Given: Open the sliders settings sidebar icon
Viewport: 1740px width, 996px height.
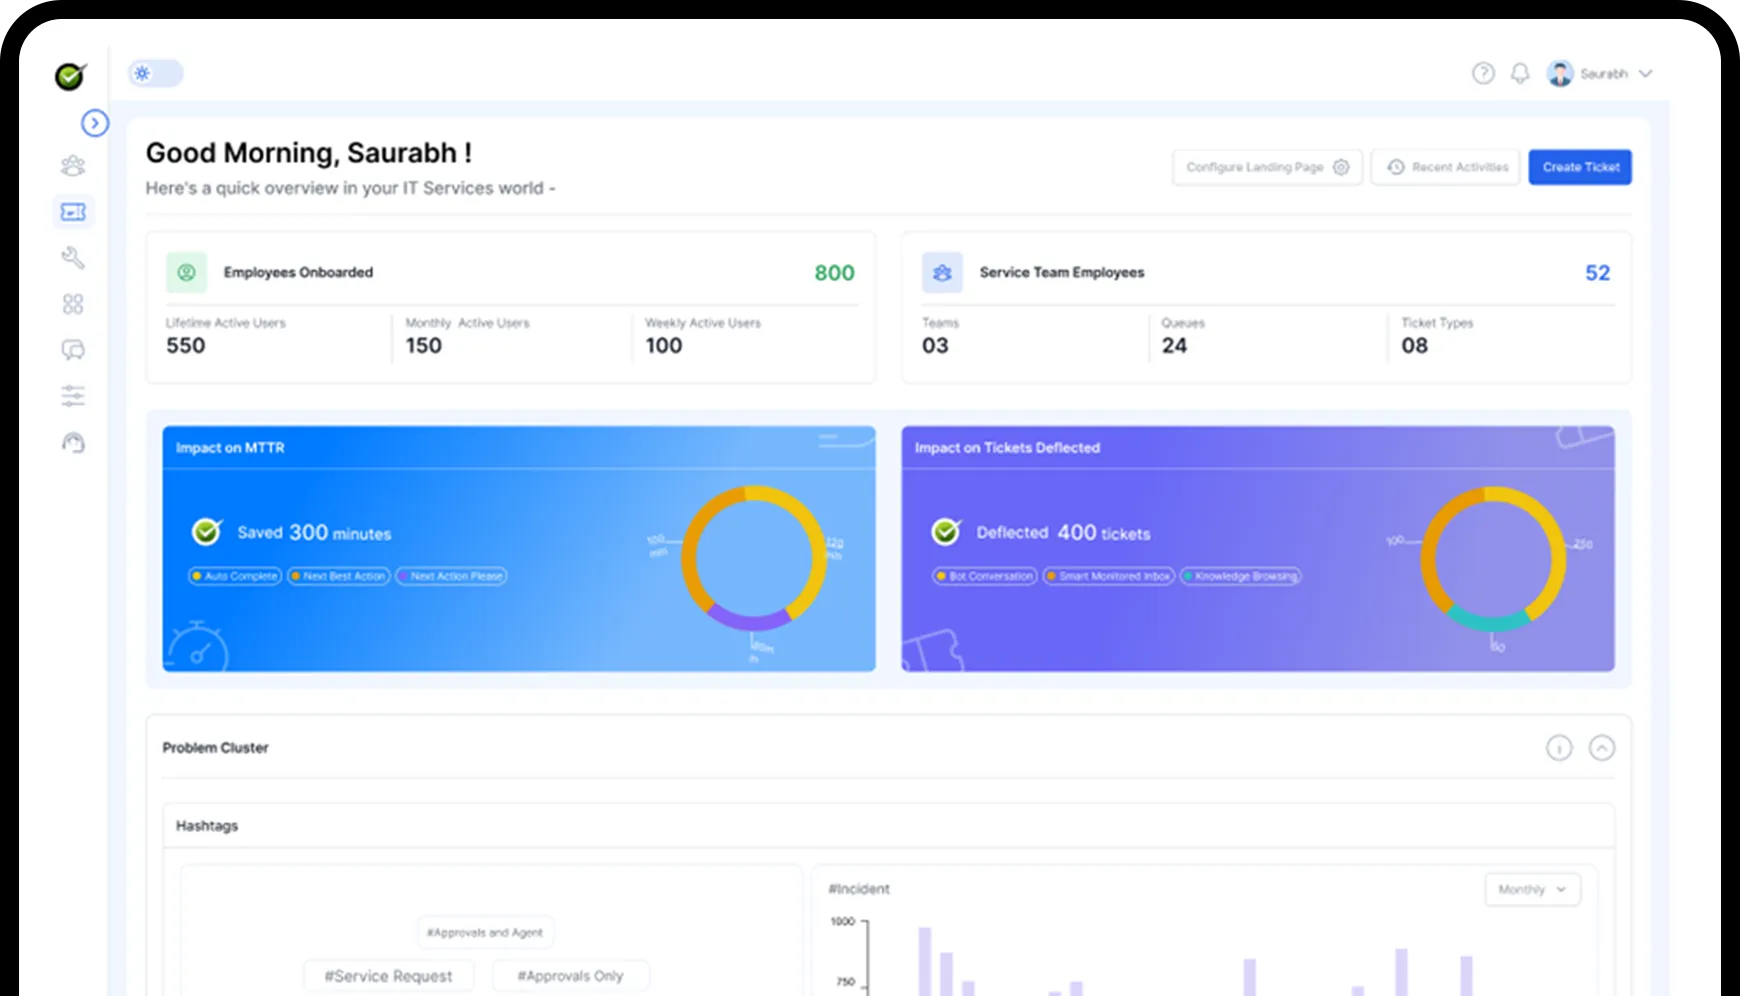Looking at the screenshot, I should coord(73,396).
